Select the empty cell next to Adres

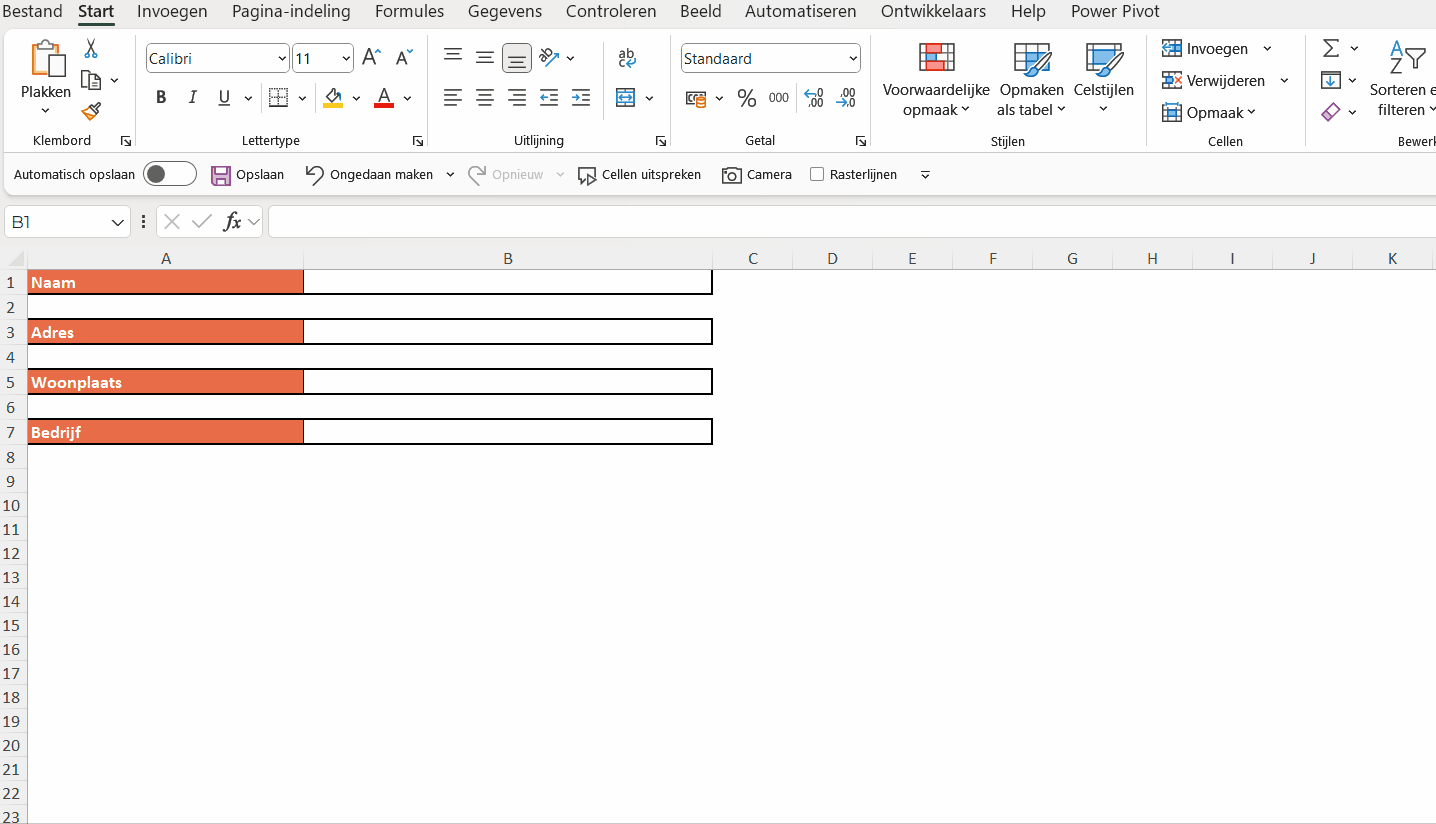pyautogui.click(x=507, y=332)
